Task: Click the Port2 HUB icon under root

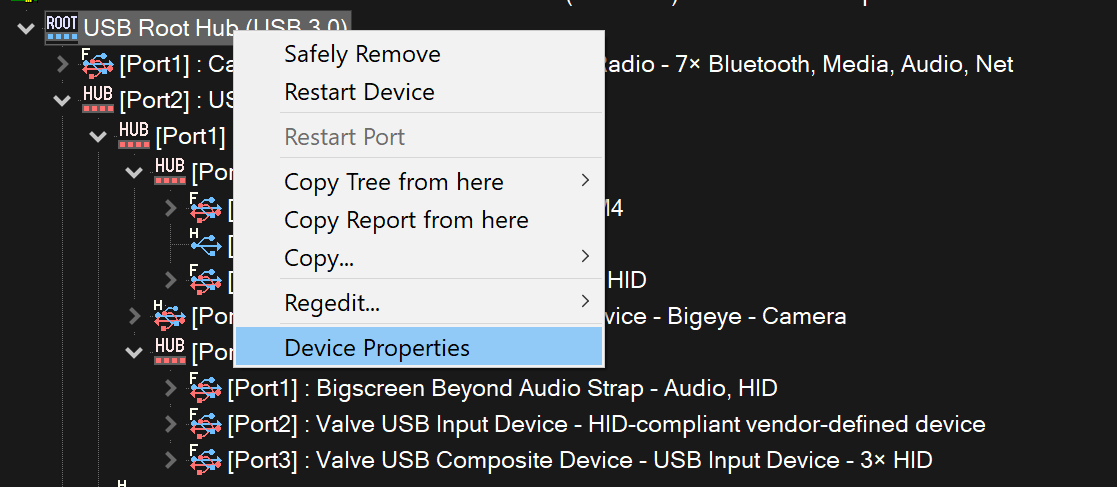Action: point(98,100)
